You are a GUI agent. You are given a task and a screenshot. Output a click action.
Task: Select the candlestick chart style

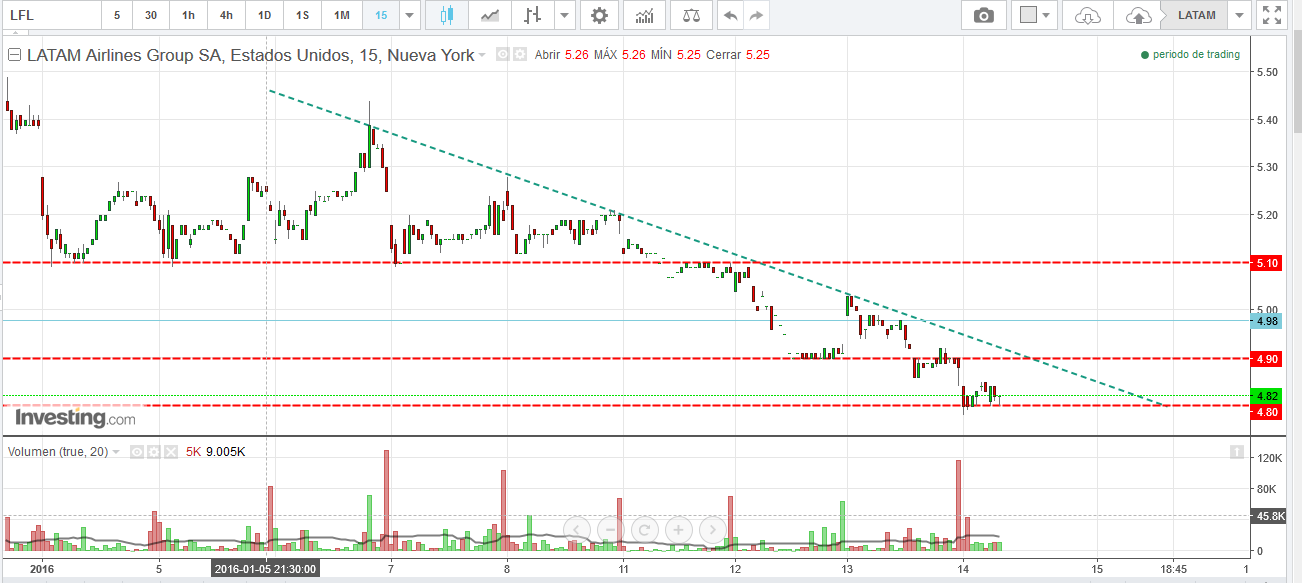(x=446, y=15)
